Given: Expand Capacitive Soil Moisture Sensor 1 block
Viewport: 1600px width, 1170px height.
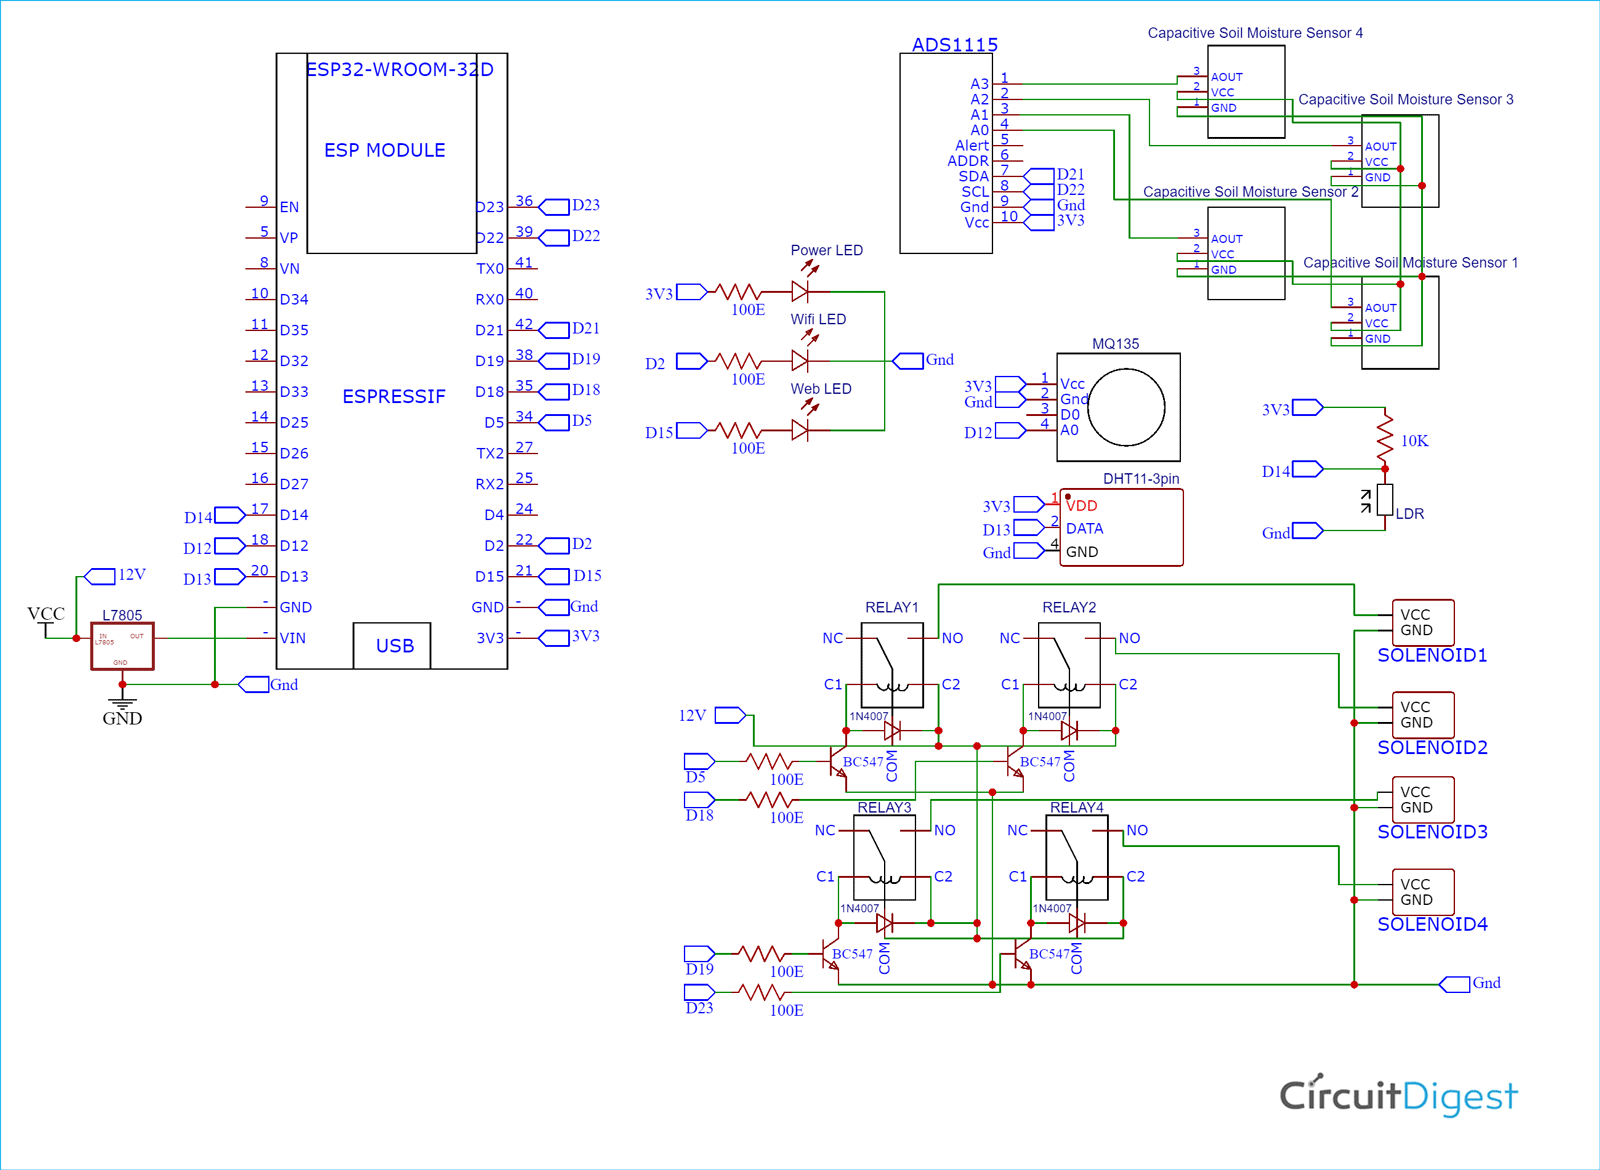Looking at the screenshot, I should pyautogui.click(x=1398, y=323).
